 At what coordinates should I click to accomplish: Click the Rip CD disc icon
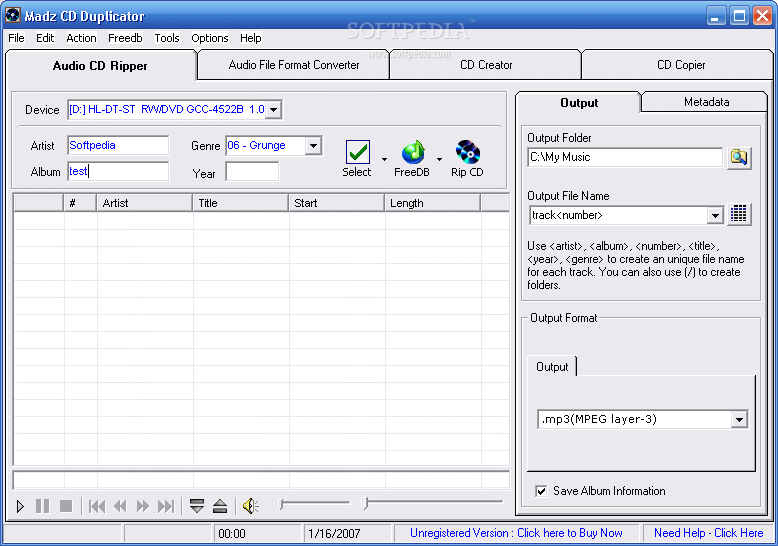[467, 152]
